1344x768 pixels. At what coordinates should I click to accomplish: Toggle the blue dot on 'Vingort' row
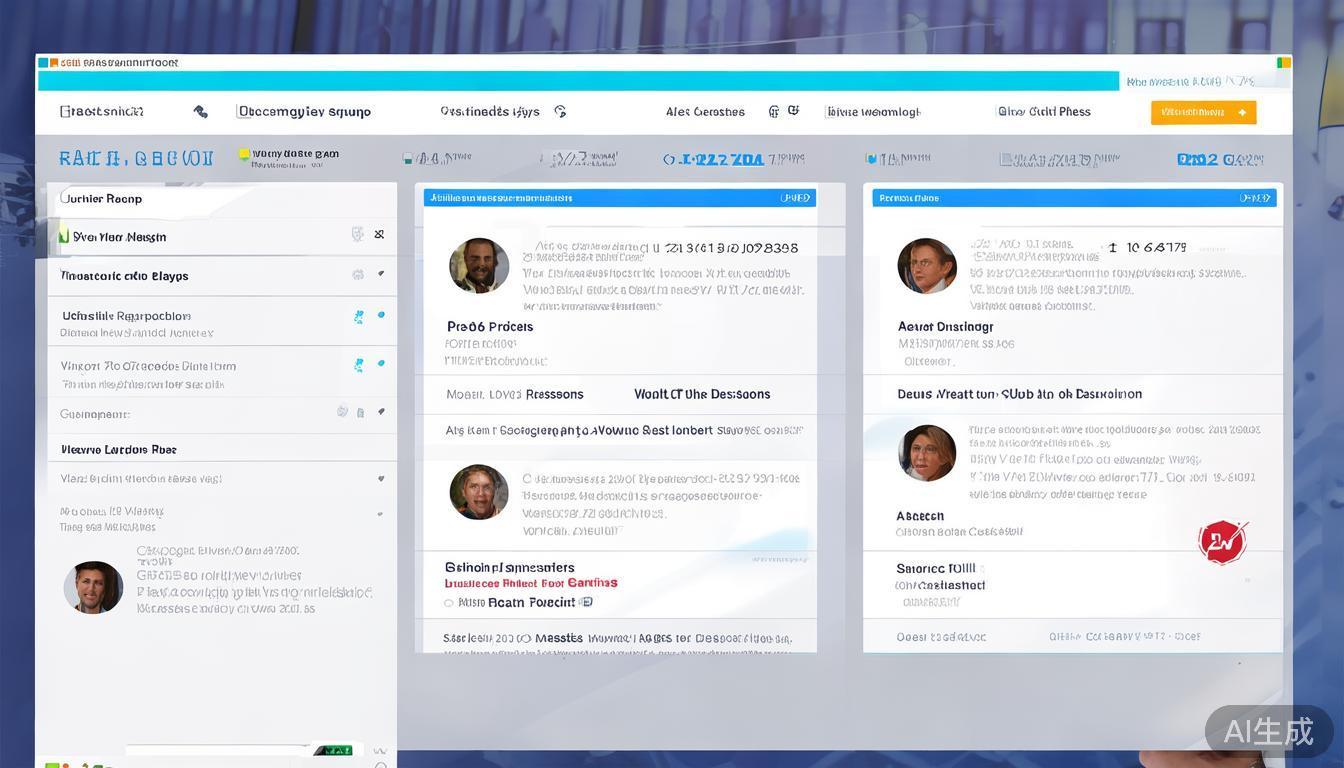pos(381,364)
